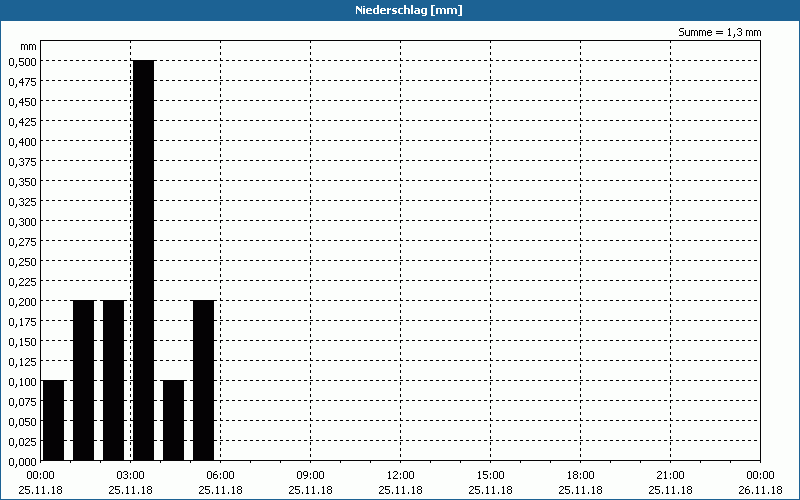Select the first bar starting at 00:00
The height and width of the screenshot is (500, 800).
click(54, 420)
